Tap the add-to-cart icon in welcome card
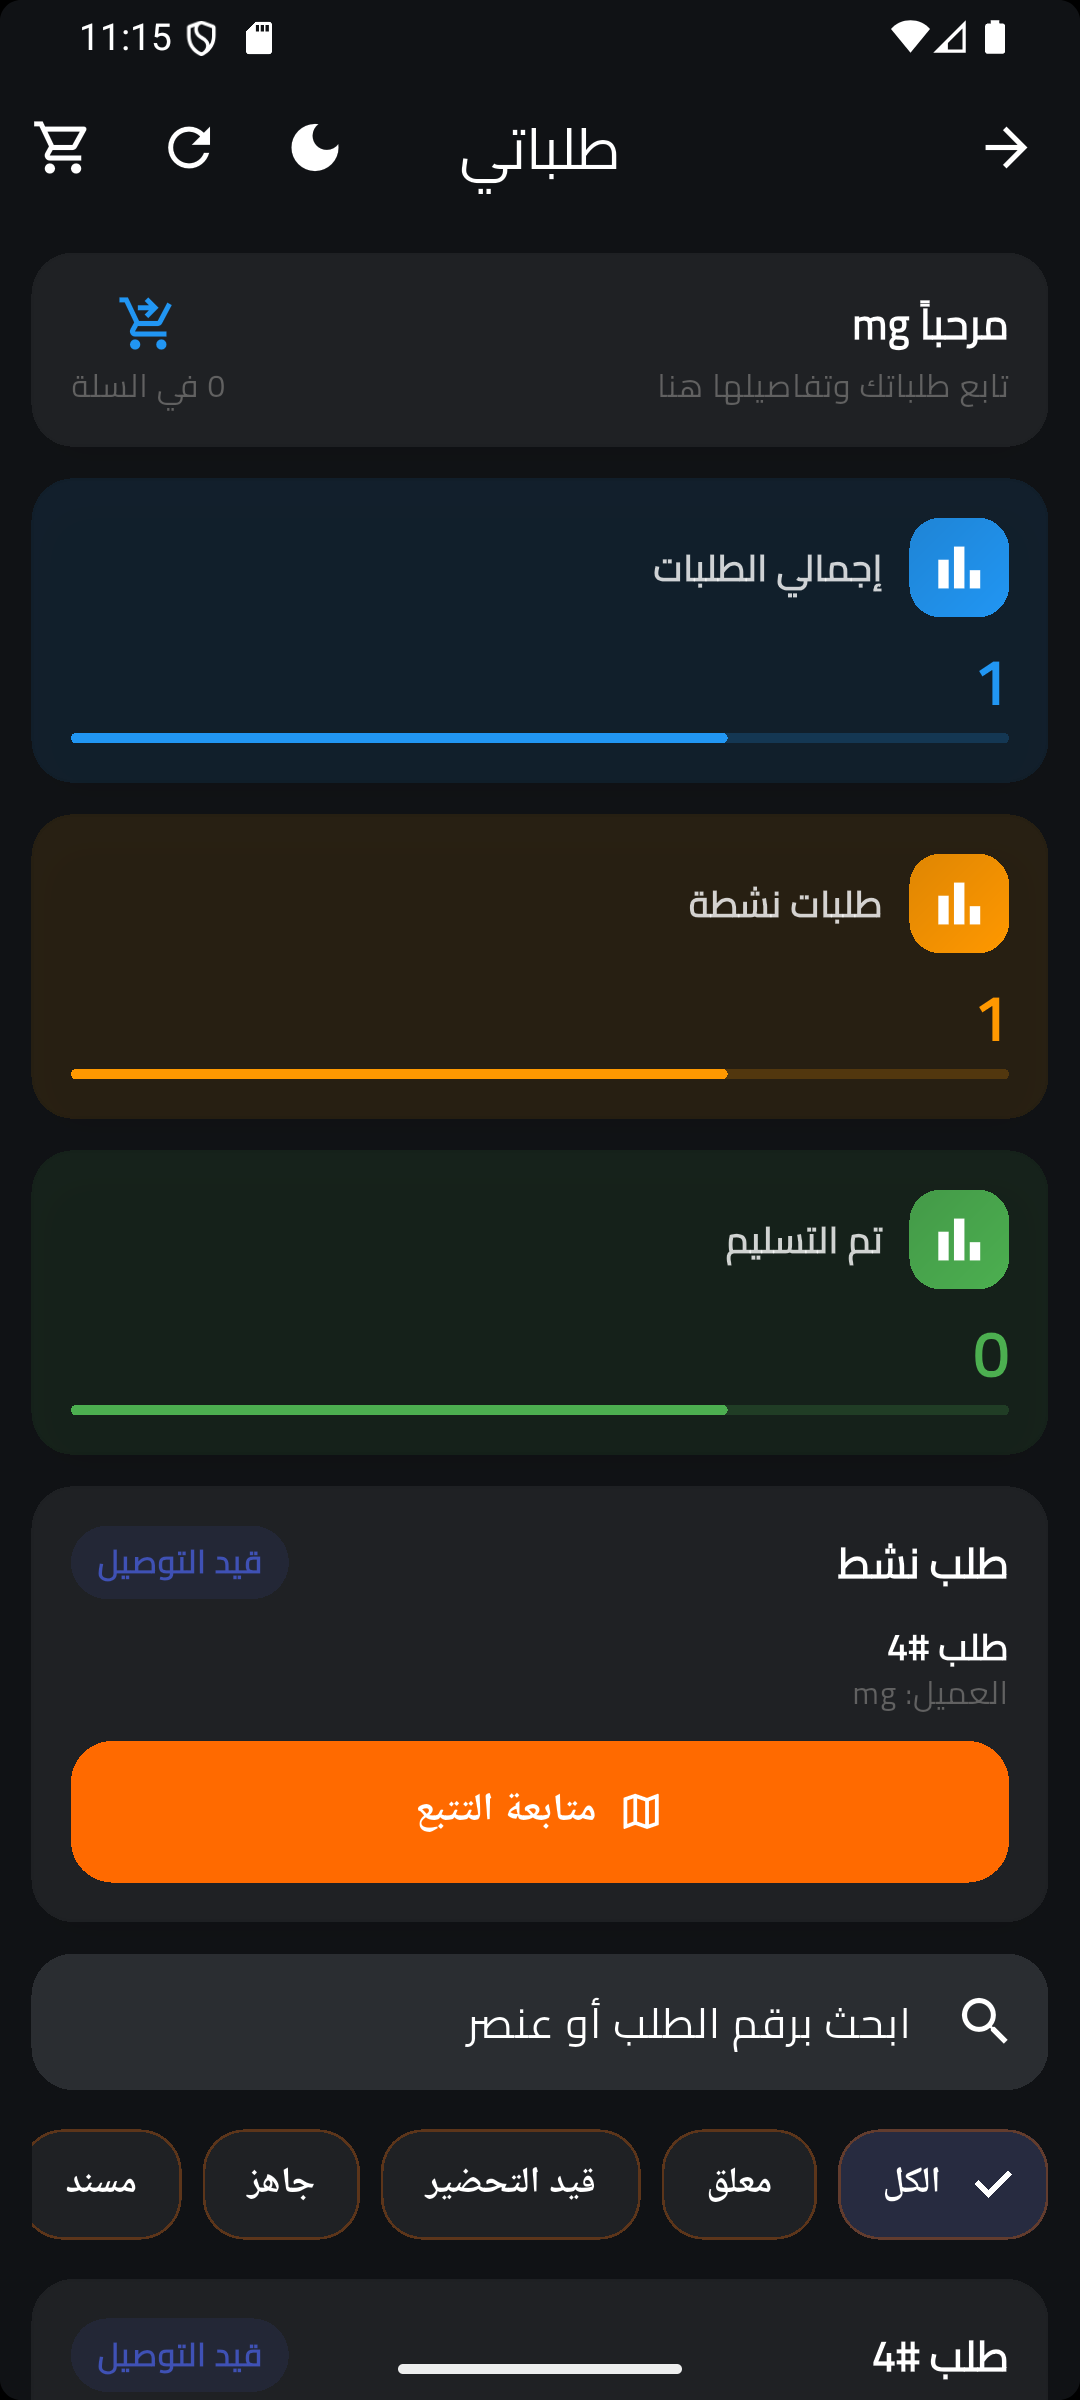The image size is (1080, 2400). coord(147,323)
